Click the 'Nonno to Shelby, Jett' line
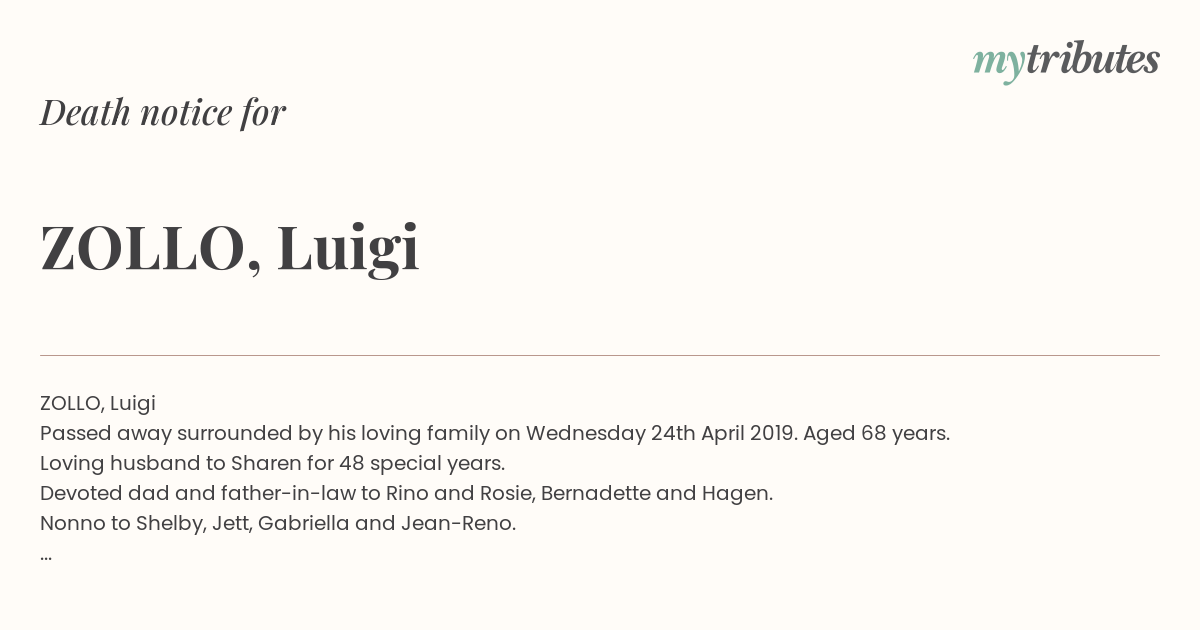The width and height of the screenshot is (1200, 630). [278, 524]
